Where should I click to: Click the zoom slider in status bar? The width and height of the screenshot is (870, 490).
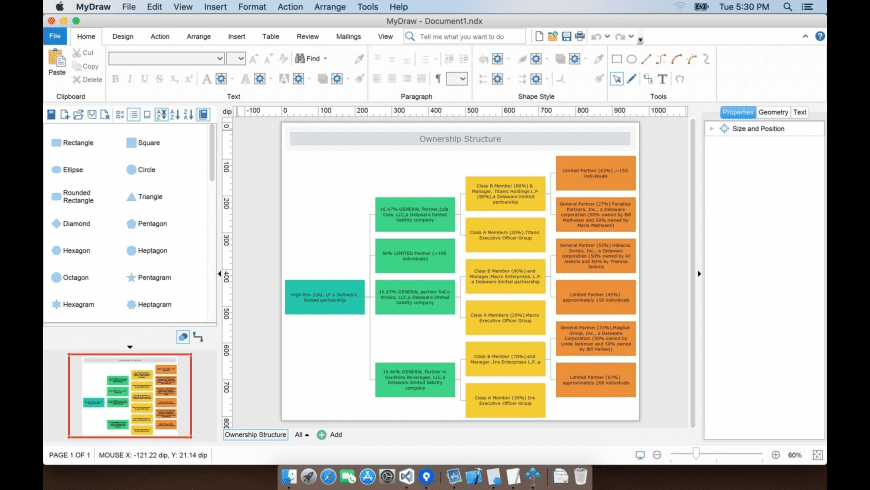click(696, 455)
